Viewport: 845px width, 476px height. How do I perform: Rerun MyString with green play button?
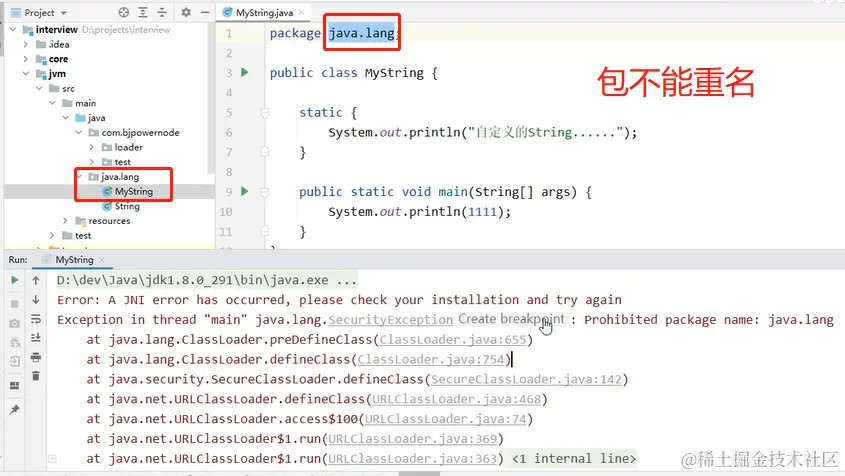(x=15, y=280)
